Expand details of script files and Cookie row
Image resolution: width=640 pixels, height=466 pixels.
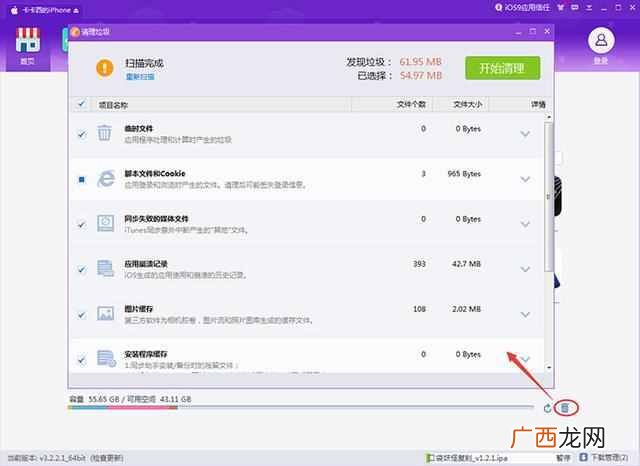coord(525,179)
